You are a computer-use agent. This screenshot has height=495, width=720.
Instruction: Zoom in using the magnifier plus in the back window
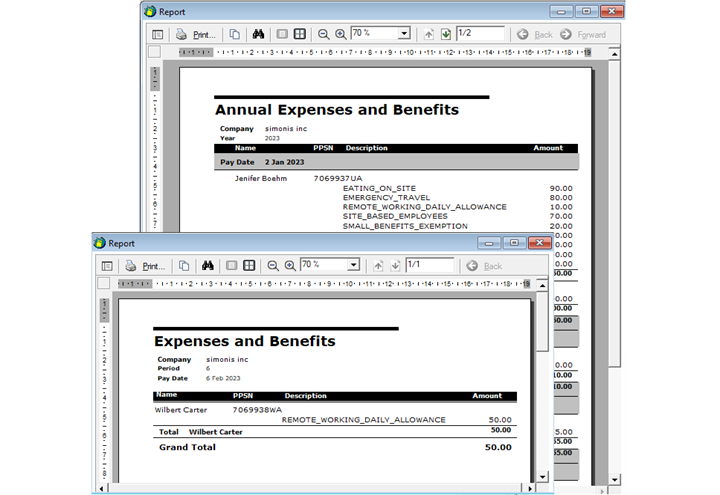click(x=340, y=34)
